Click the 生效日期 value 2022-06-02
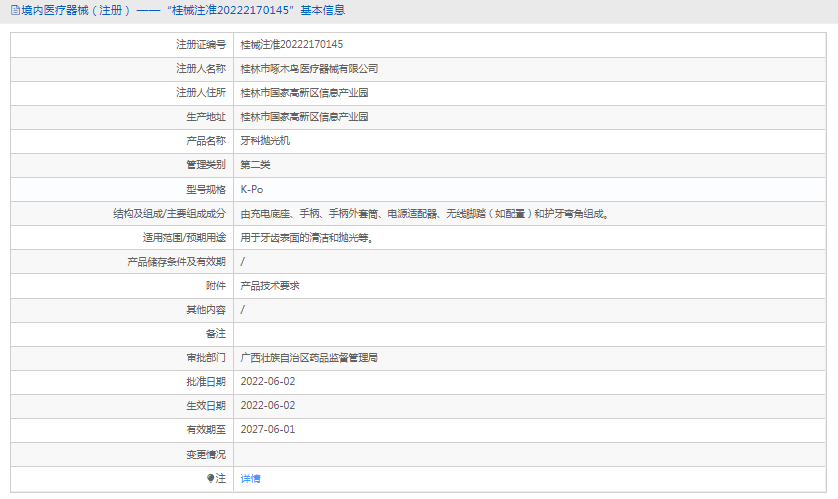Viewport: 838px width, 499px height. tap(268, 406)
